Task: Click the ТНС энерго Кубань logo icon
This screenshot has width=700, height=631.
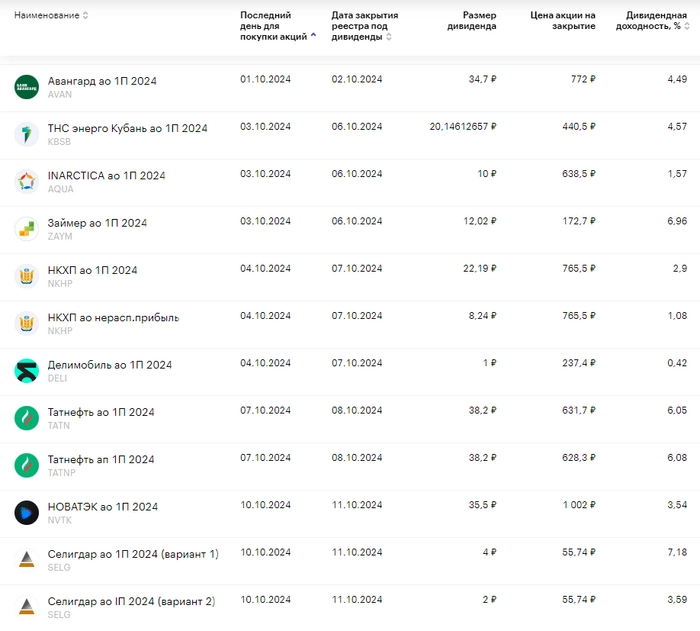Action: coord(27,134)
